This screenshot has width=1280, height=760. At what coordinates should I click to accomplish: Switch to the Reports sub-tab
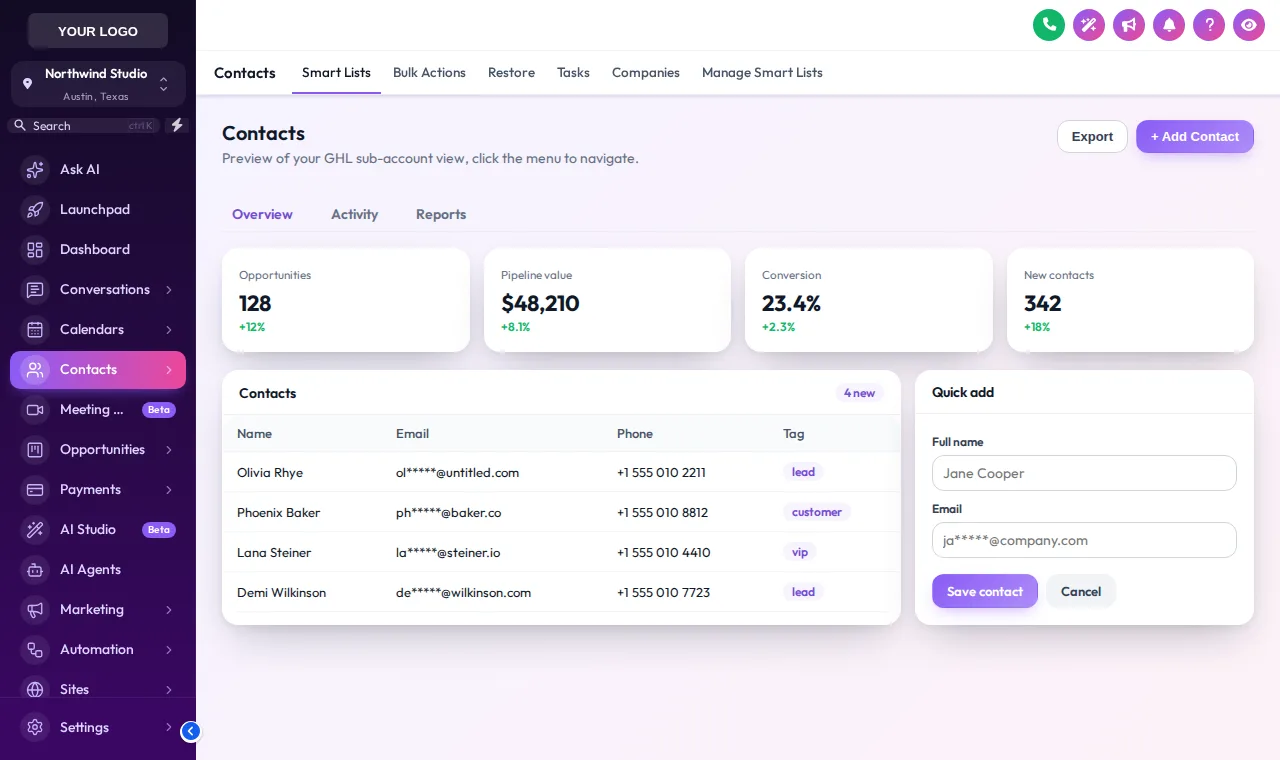tap(441, 214)
